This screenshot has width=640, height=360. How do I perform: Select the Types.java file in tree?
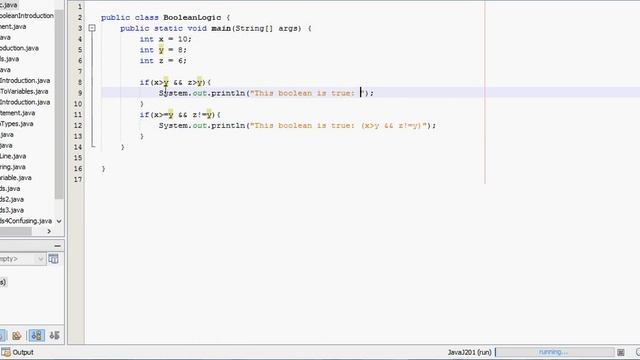(17, 124)
